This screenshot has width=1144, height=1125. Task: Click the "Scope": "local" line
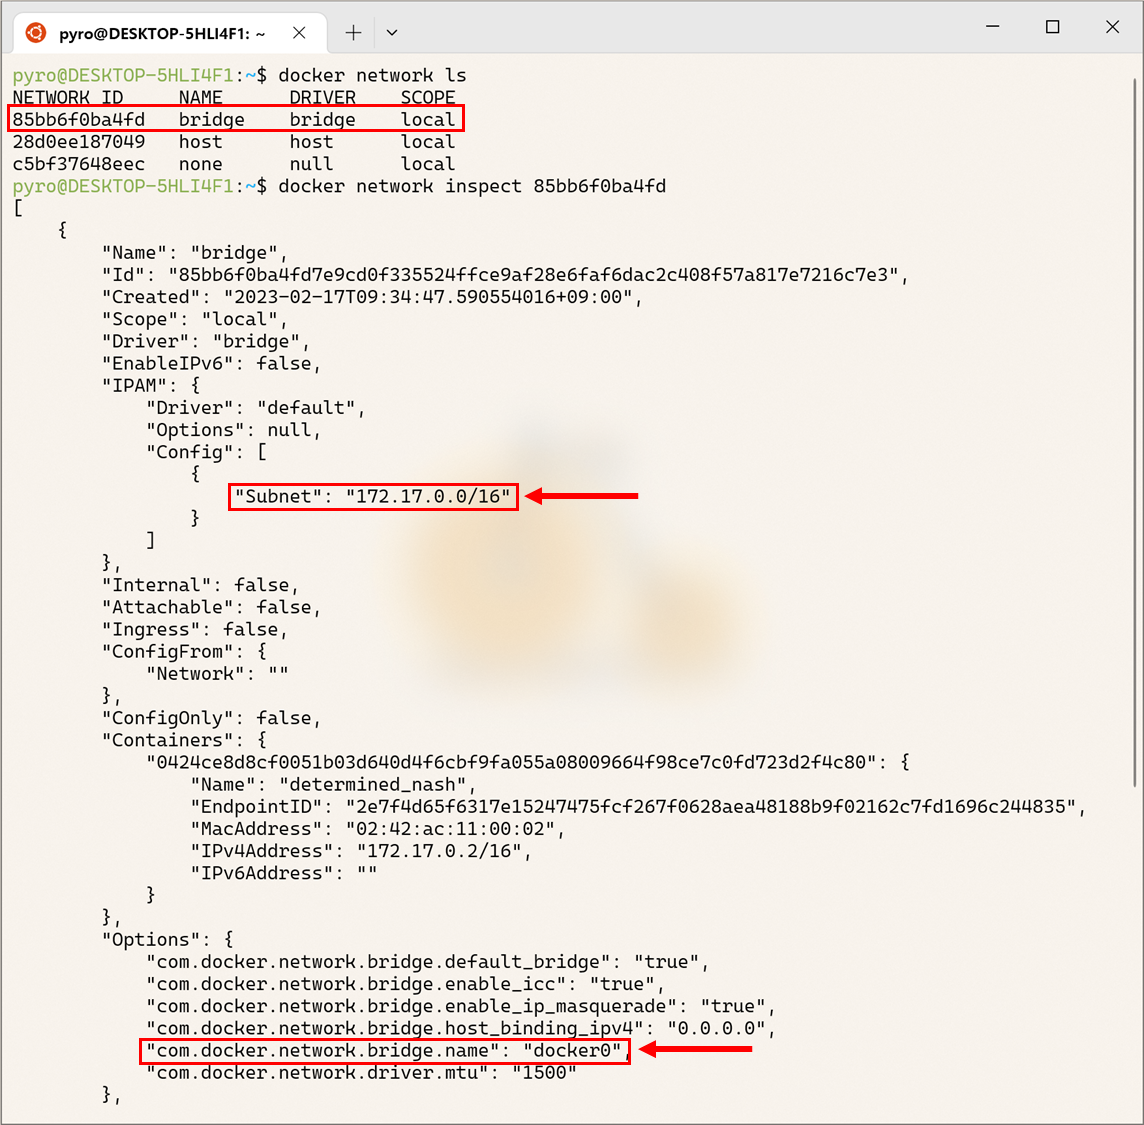tap(195, 319)
